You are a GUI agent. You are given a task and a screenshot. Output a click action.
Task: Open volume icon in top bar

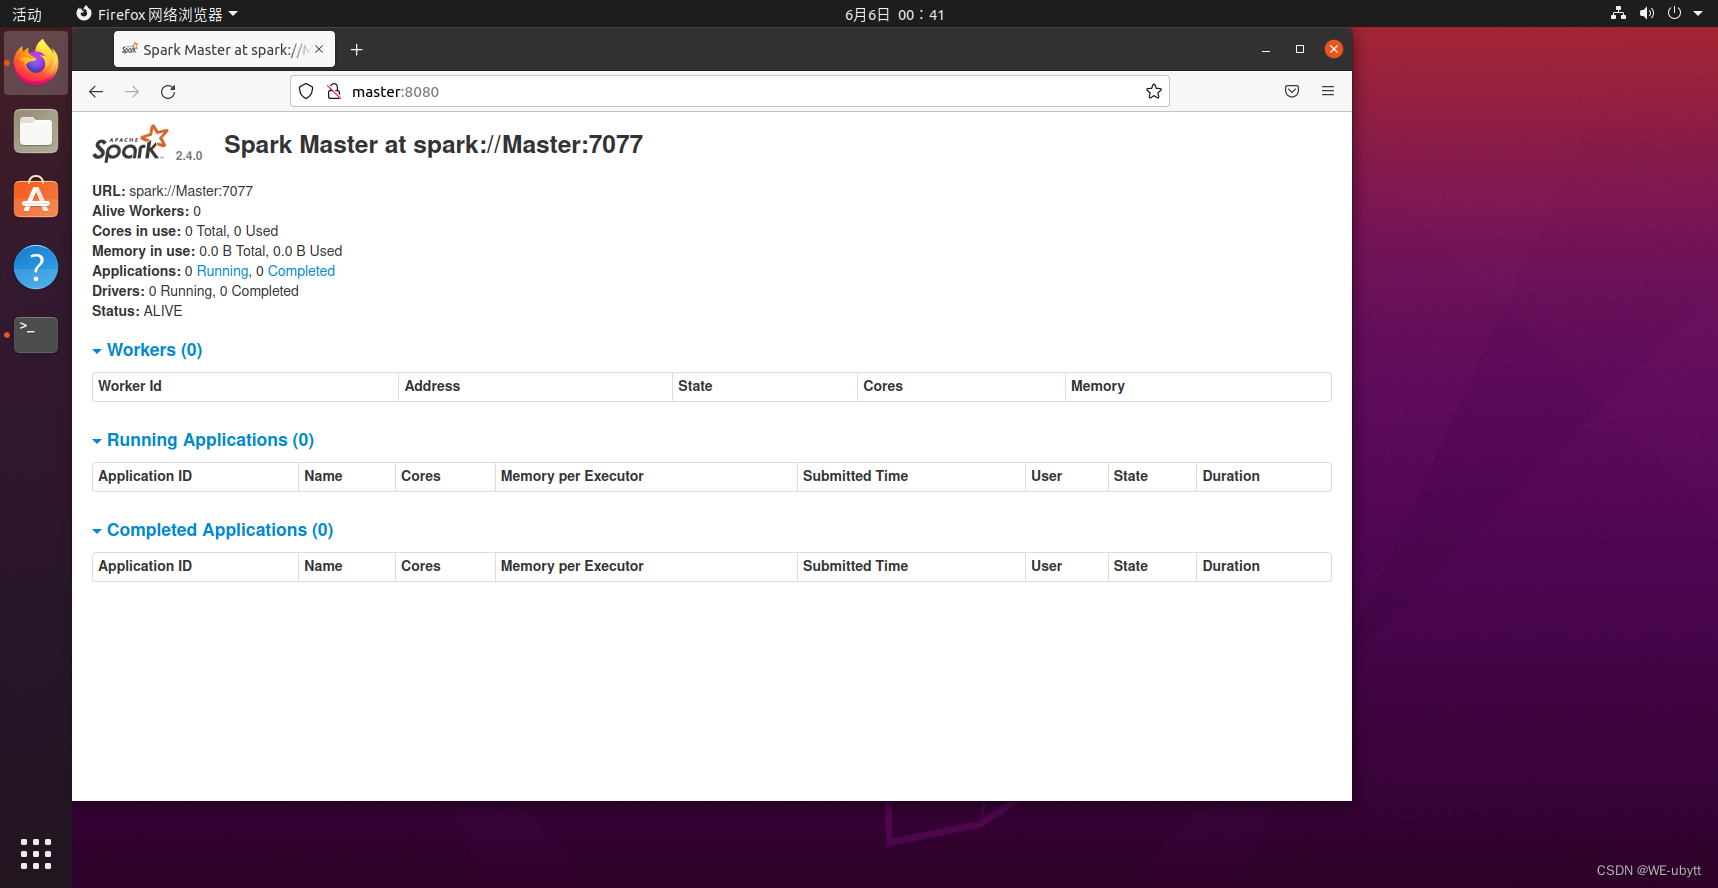click(x=1647, y=13)
